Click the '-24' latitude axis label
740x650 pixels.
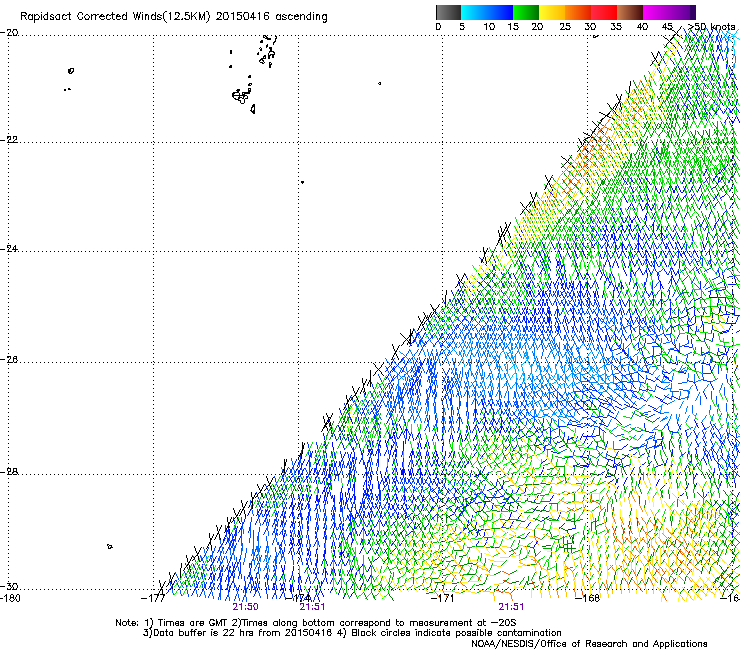9,249
